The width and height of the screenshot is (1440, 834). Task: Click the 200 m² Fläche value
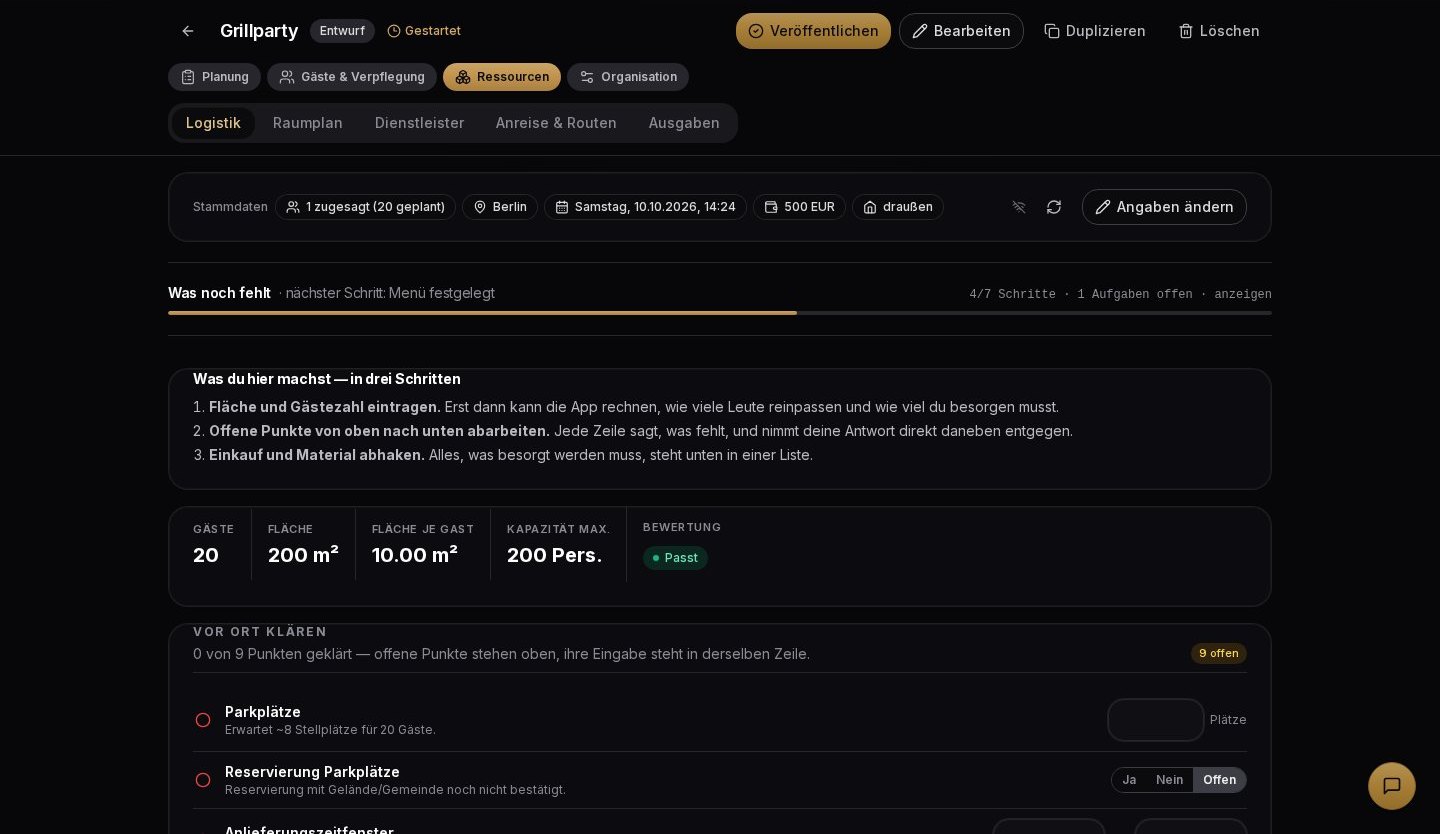click(x=303, y=556)
